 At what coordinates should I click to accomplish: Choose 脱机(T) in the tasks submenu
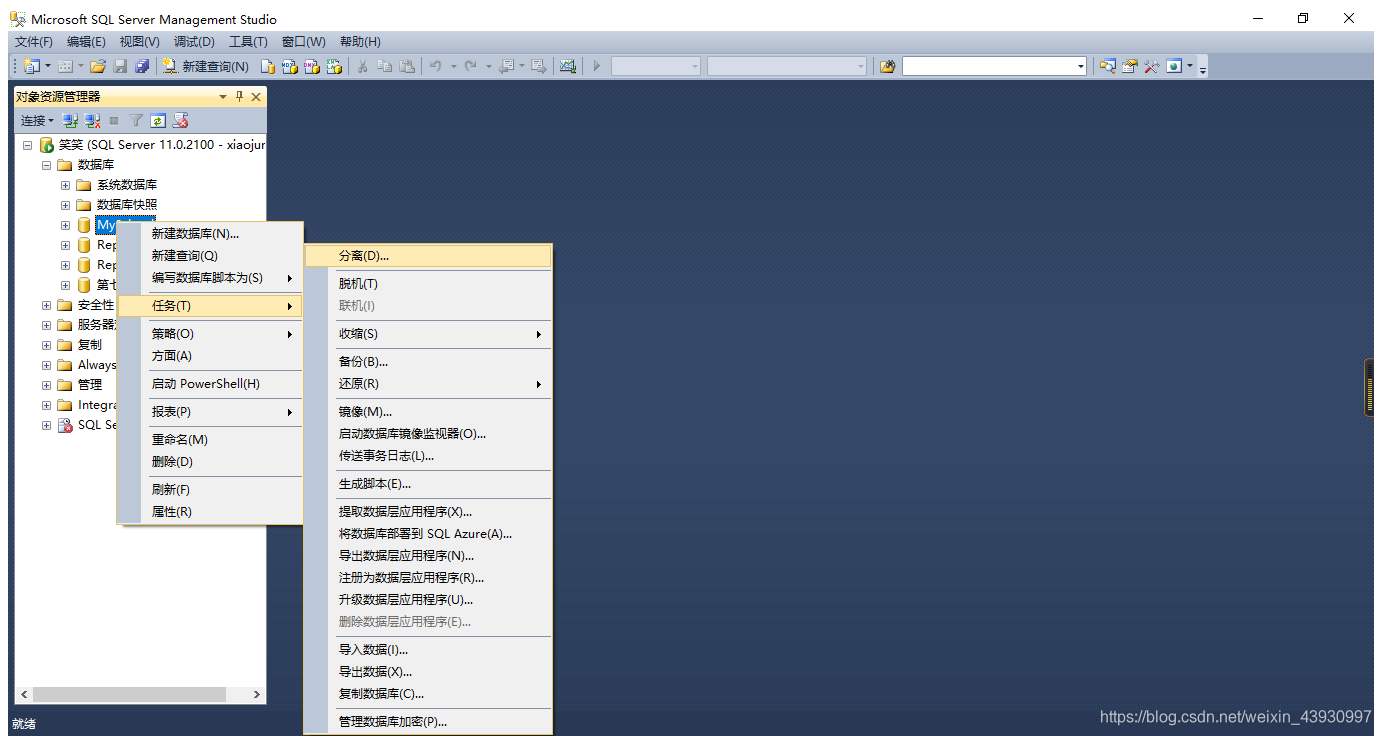click(428, 284)
